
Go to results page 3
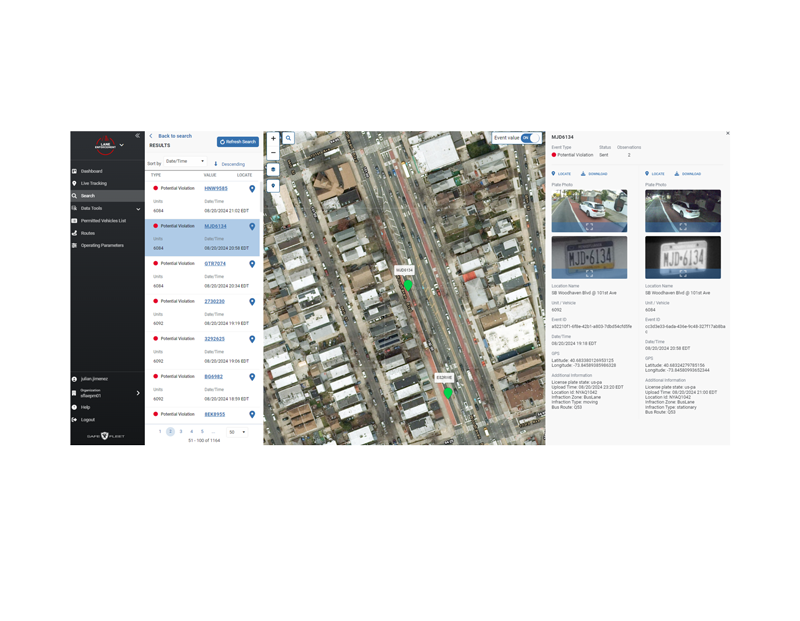(181, 432)
